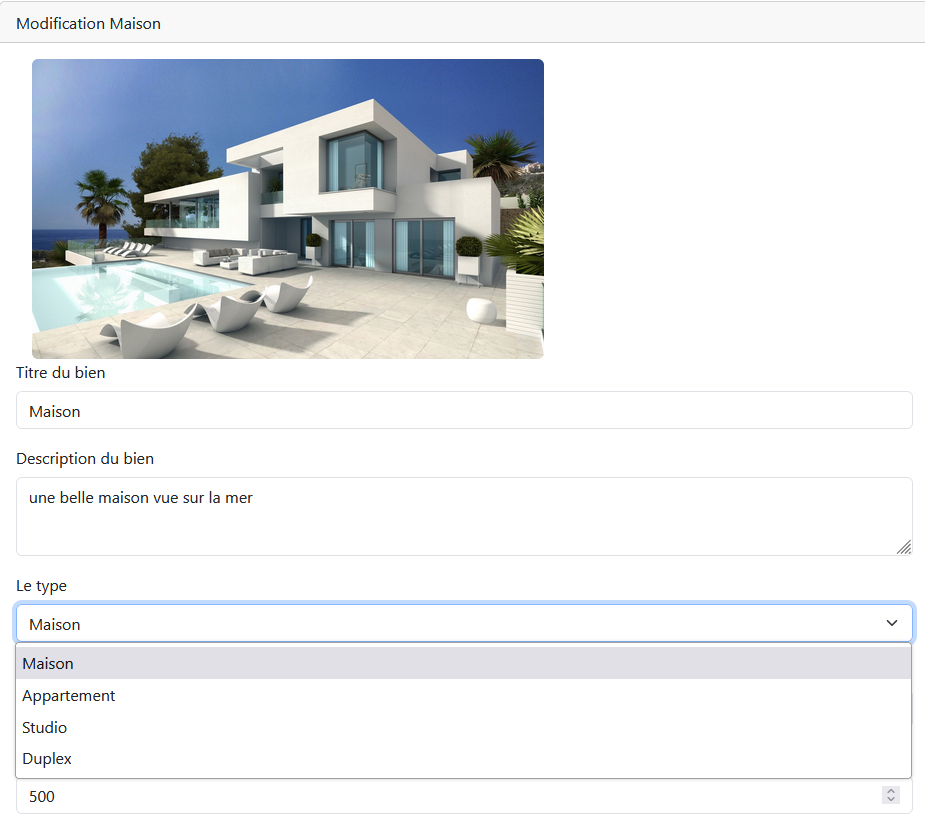Collapse the Le type dropdown
Image resolution: width=925 pixels, height=818 pixels.
tap(464, 623)
